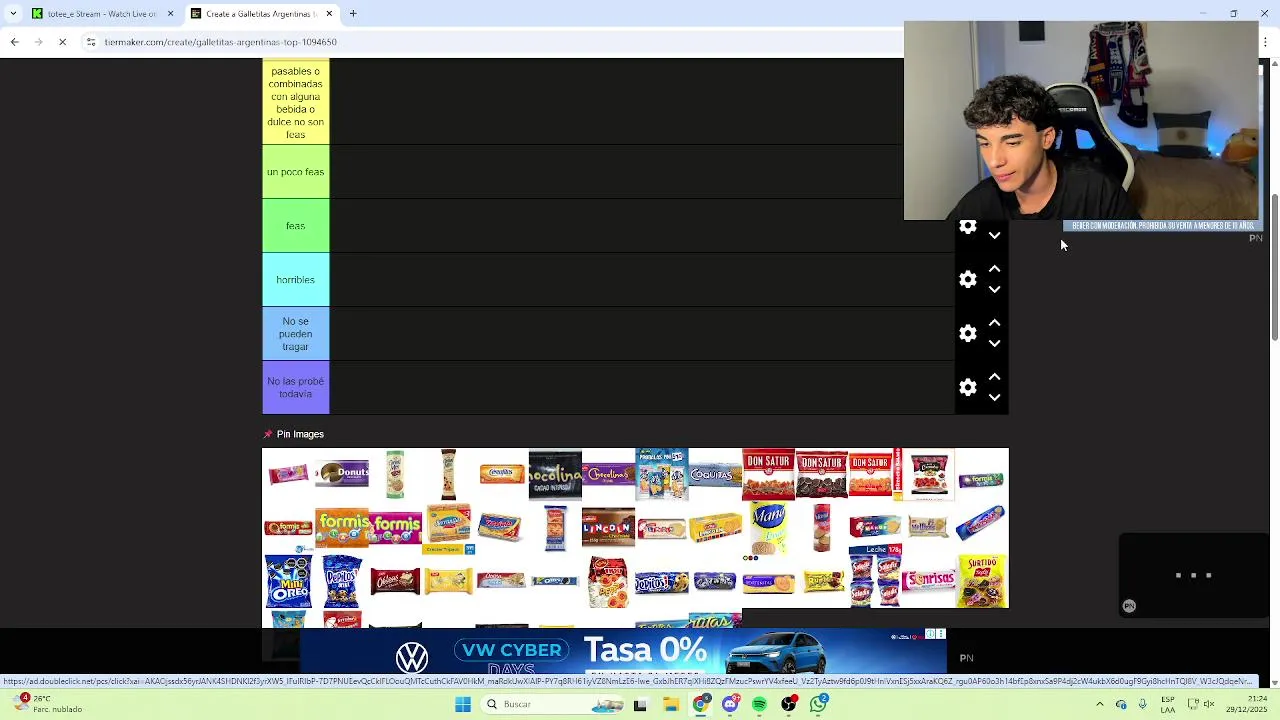1280x720 pixels.
Task: Pick the slim Oreo pack image
Action: coord(555,581)
